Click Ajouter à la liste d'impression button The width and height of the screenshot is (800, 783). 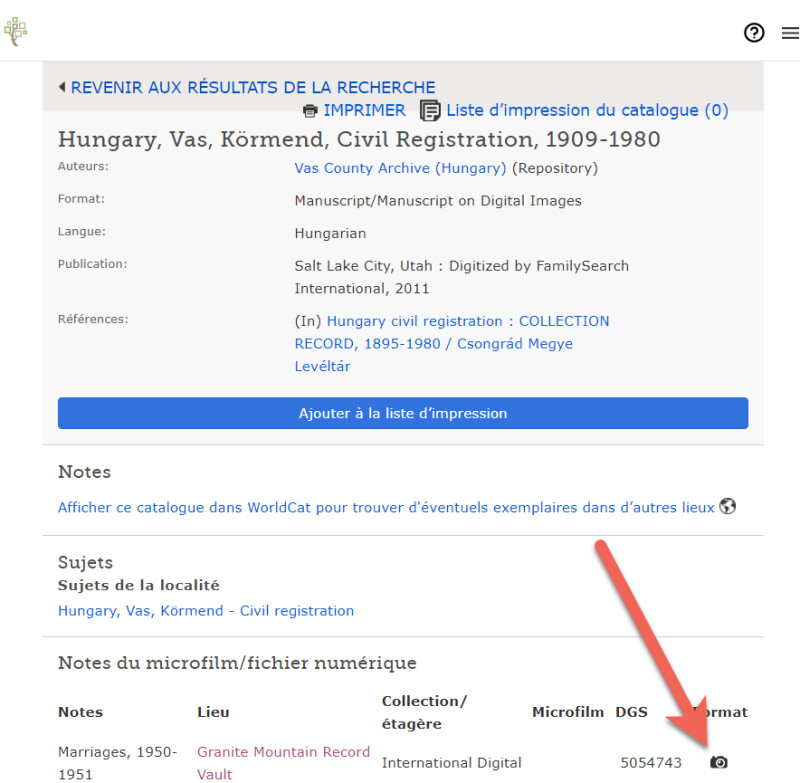pos(403,413)
